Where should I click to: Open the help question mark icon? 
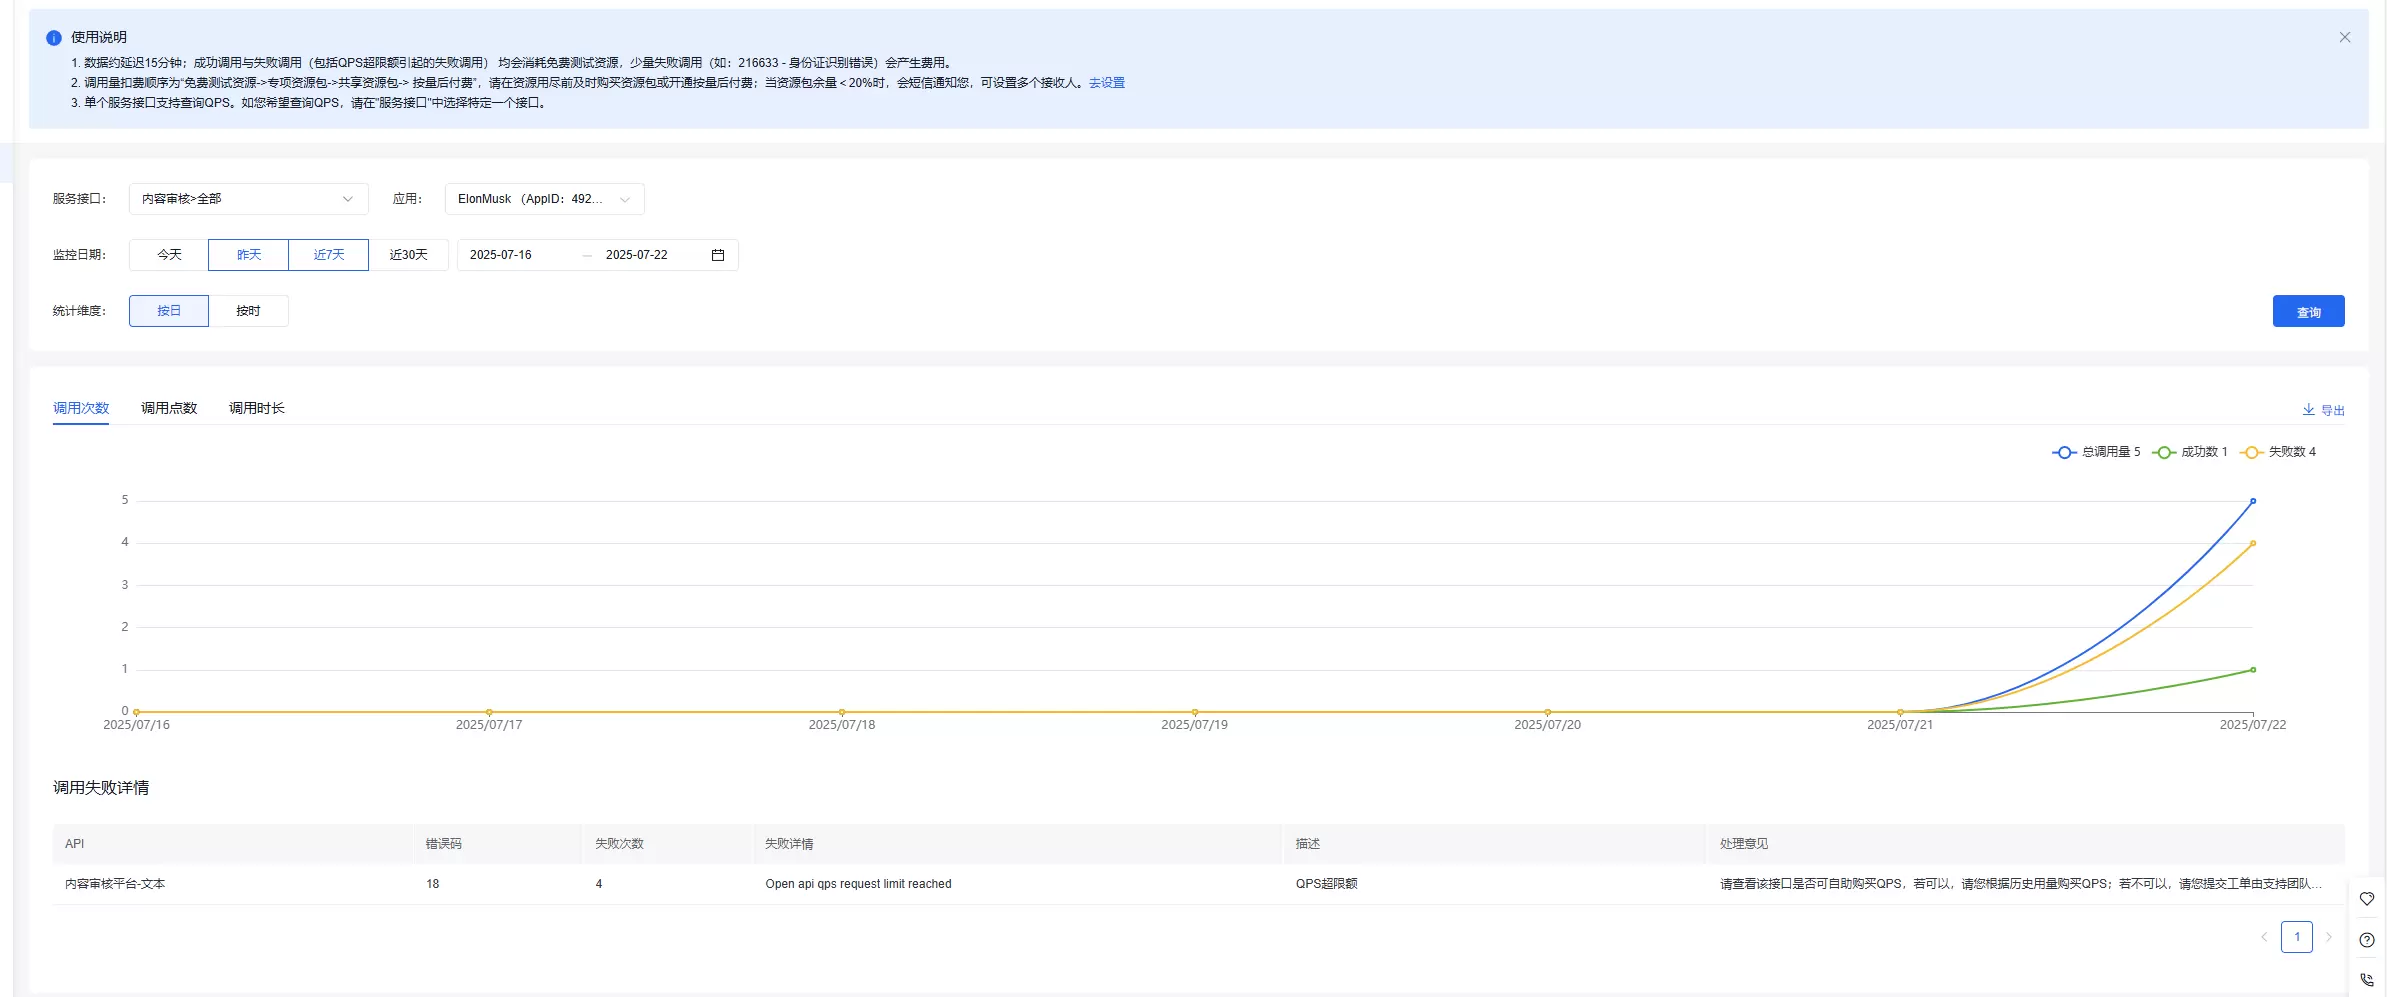[x=2366, y=940]
